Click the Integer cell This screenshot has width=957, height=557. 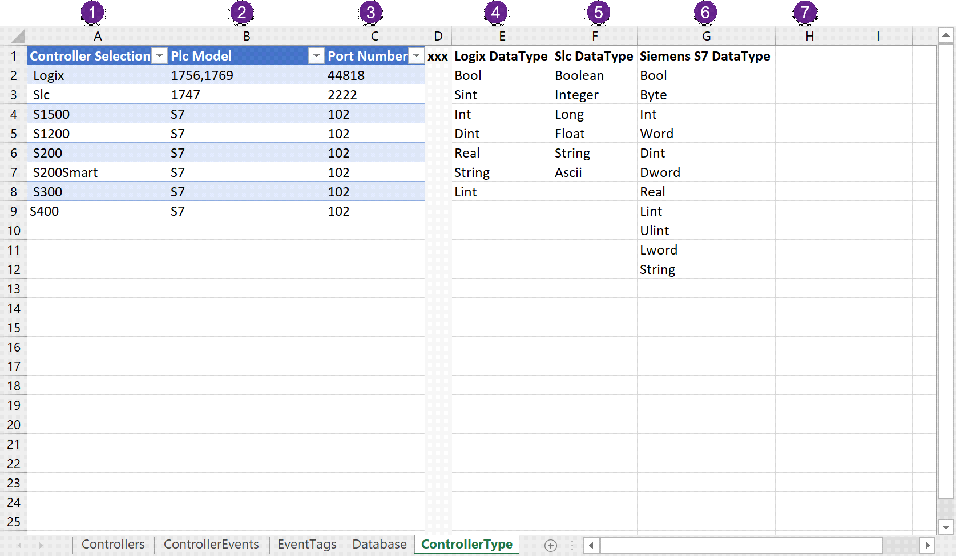coord(595,95)
